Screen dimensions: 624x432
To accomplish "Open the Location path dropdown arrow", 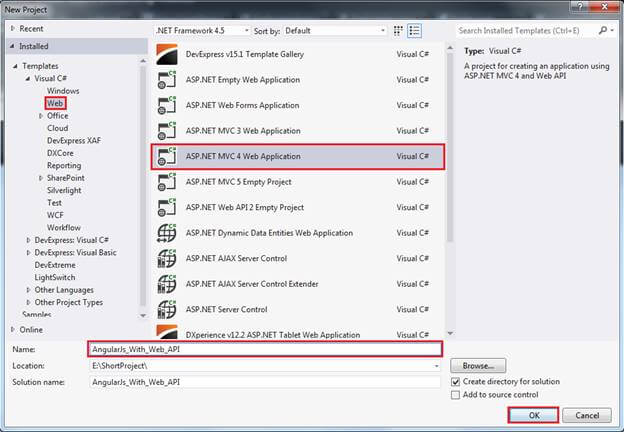I will [x=437, y=366].
